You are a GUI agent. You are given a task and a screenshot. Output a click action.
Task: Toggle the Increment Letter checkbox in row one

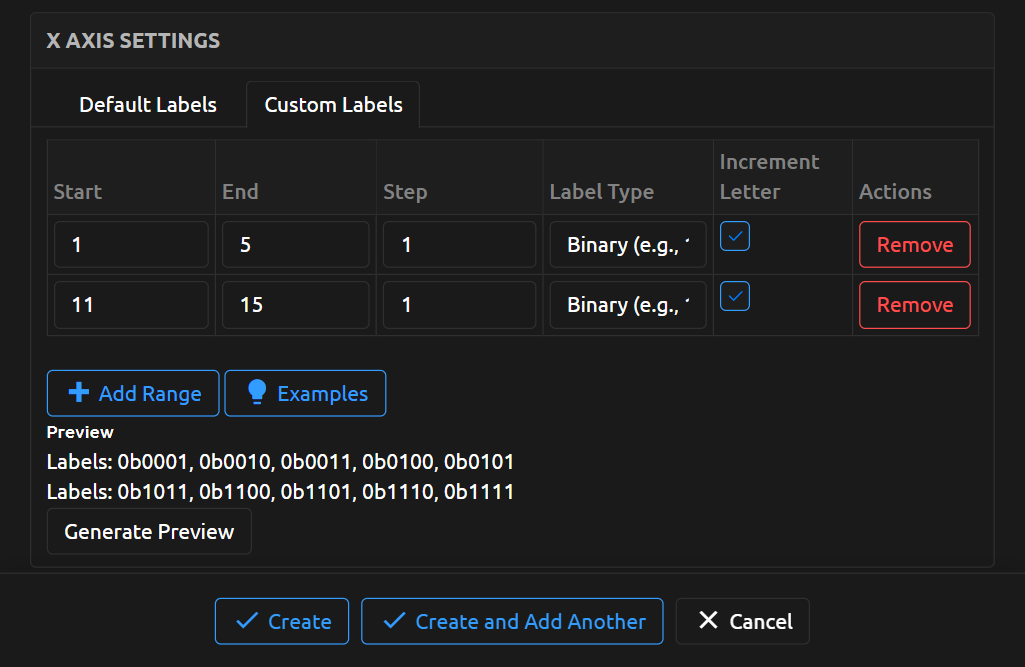[735, 236]
